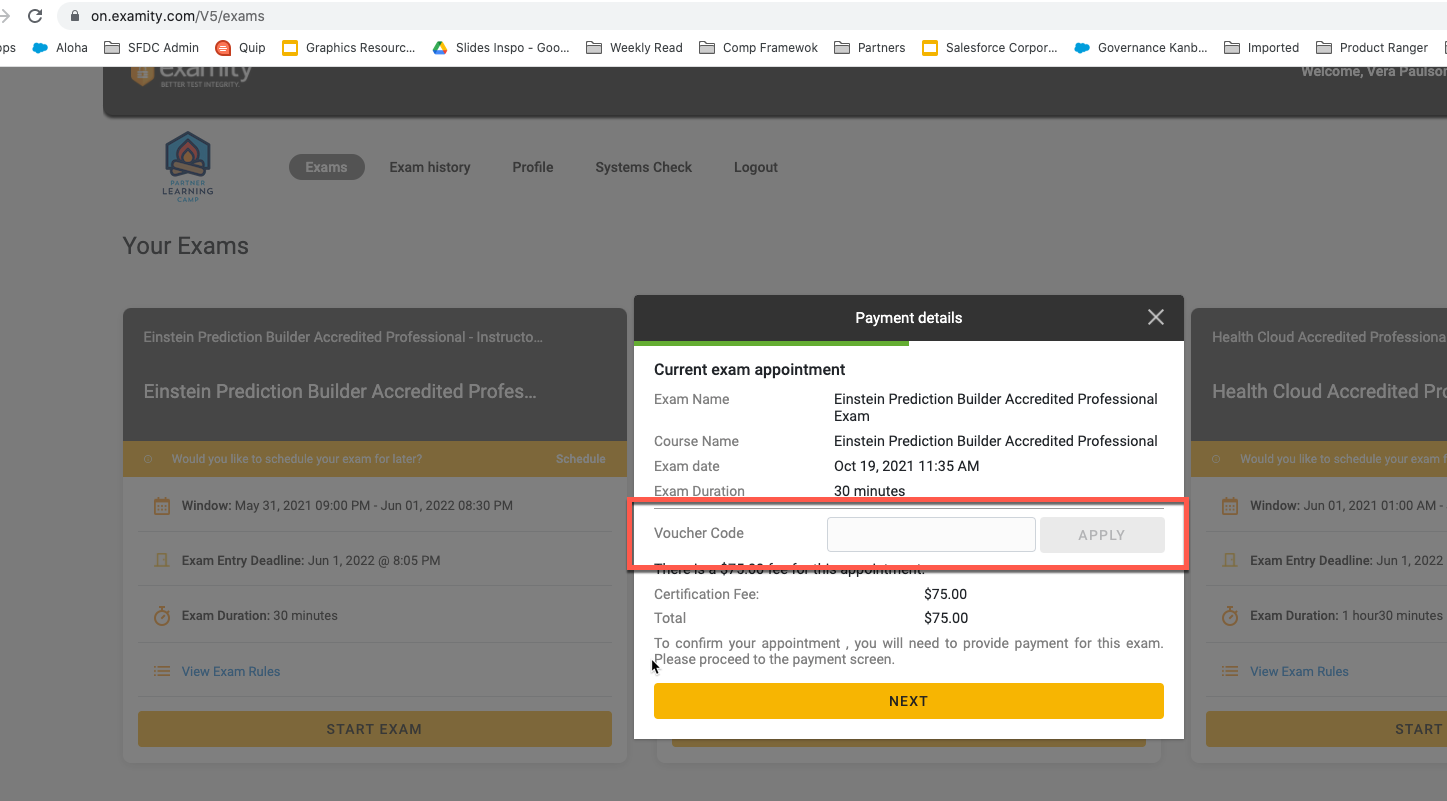The height and width of the screenshot is (801, 1447).
Task: Click Schedule link on Einstein exam card
Action: coord(580,459)
